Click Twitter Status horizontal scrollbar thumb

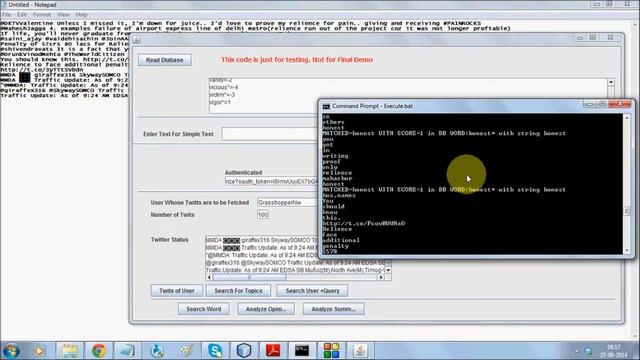[249, 277]
